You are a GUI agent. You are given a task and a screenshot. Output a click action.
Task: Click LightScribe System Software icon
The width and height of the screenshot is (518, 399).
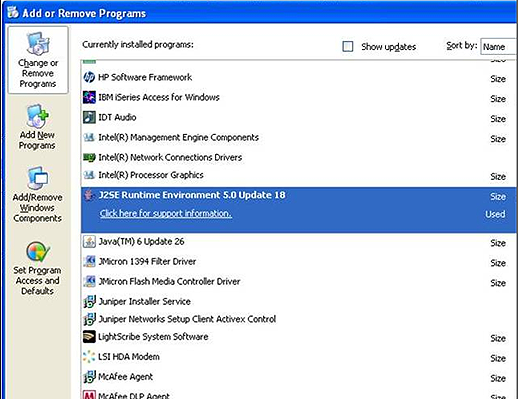tap(89, 337)
